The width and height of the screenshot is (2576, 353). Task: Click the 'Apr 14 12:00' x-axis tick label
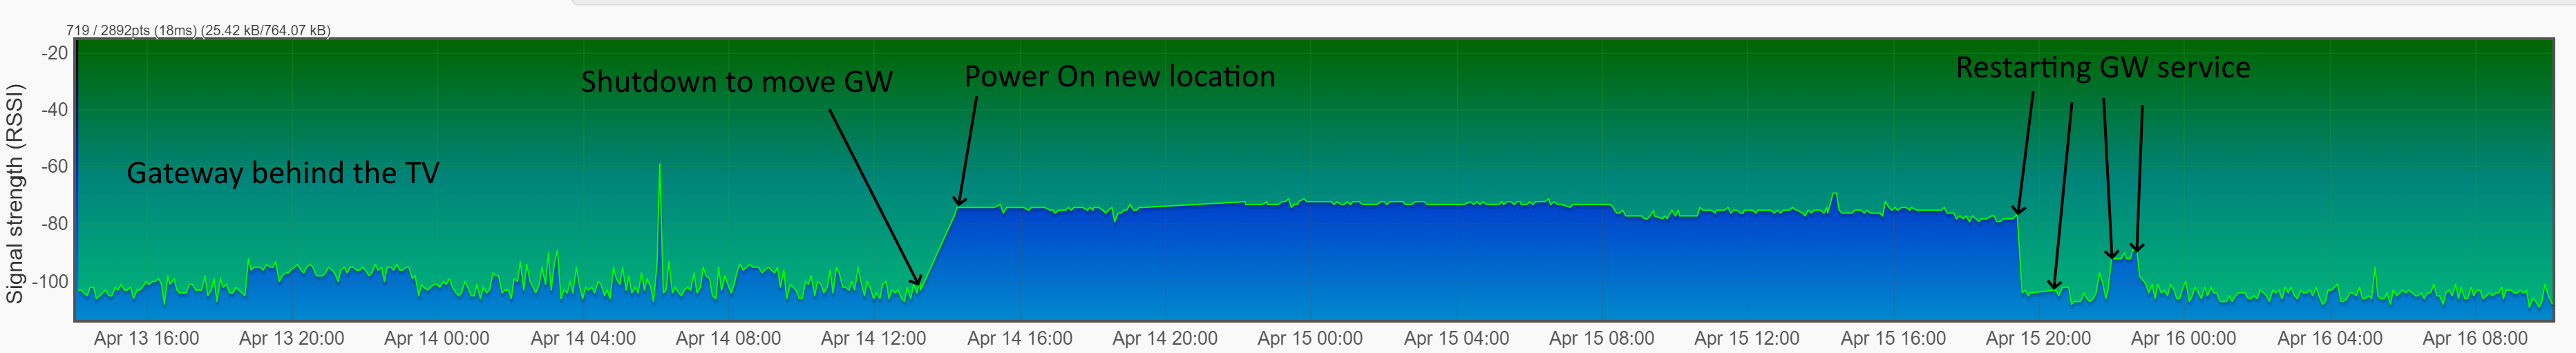click(x=873, y=338)
